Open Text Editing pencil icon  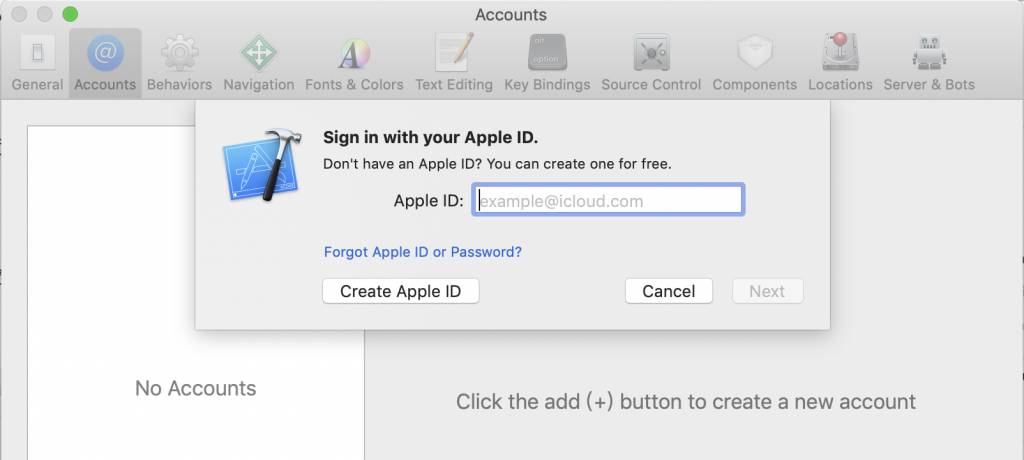click(x=454, y=52)
